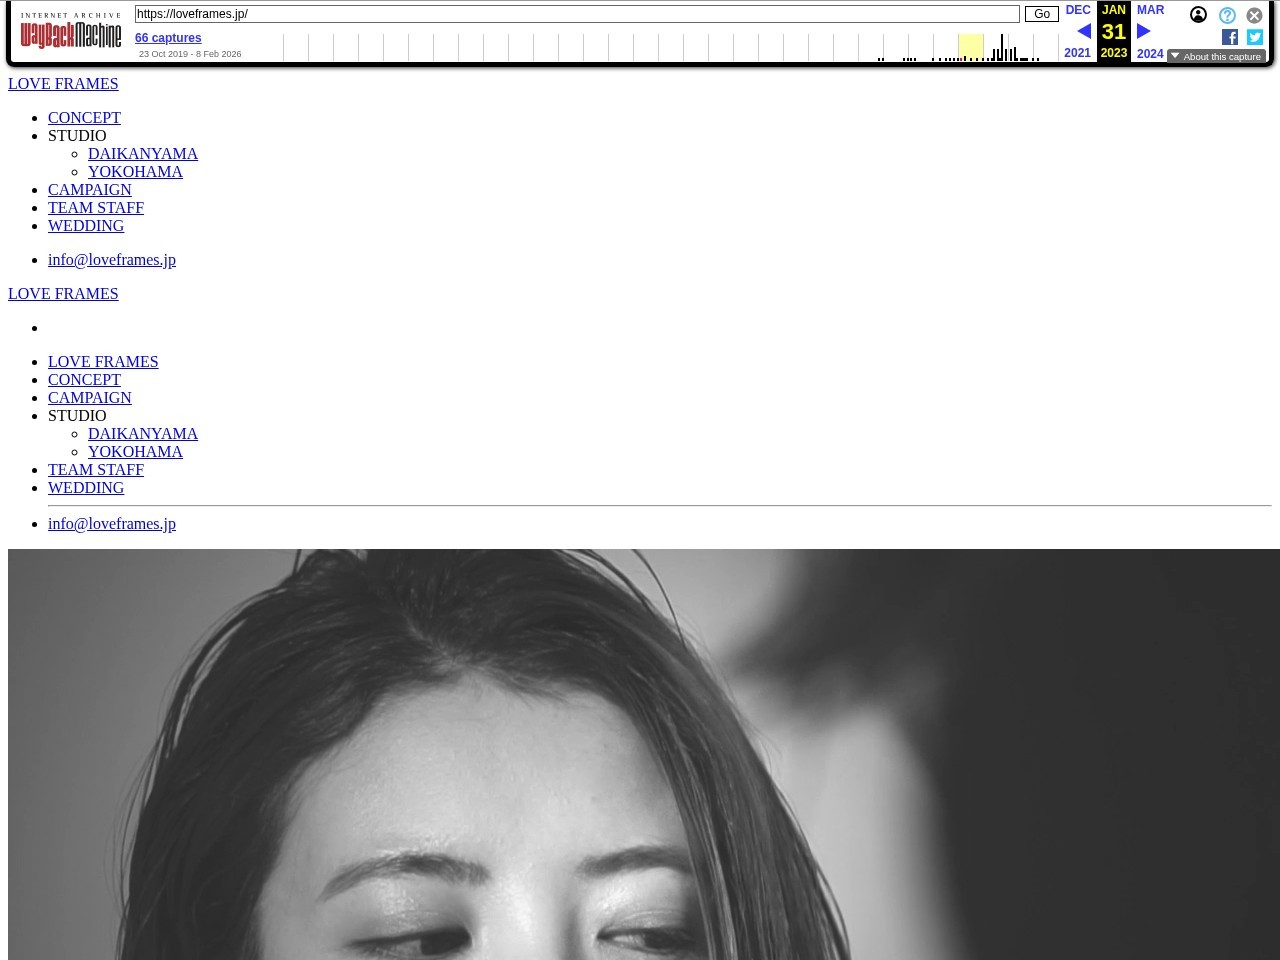Open TEAM STAFF in the second navigation menu
This screenshot has width=1280, height=960.
coord(96,470)
